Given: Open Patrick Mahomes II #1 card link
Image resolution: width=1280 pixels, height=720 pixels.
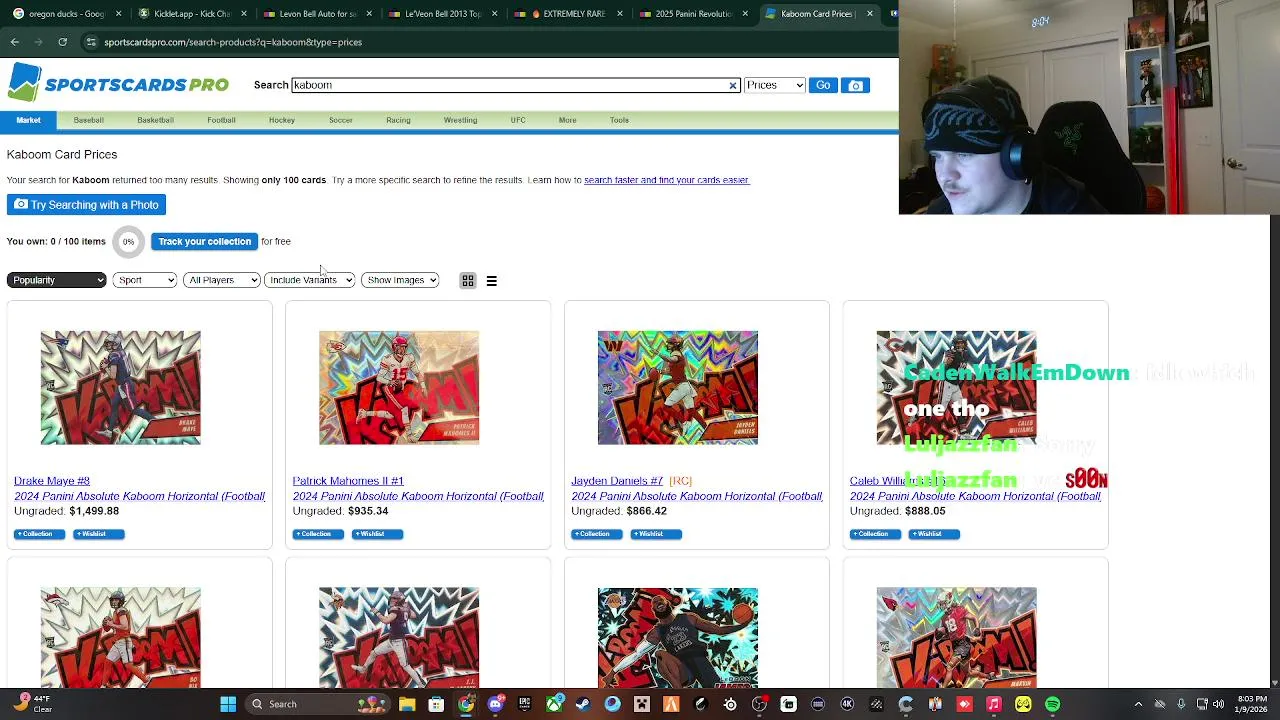Looking at the screenshot, I should 348,481.
